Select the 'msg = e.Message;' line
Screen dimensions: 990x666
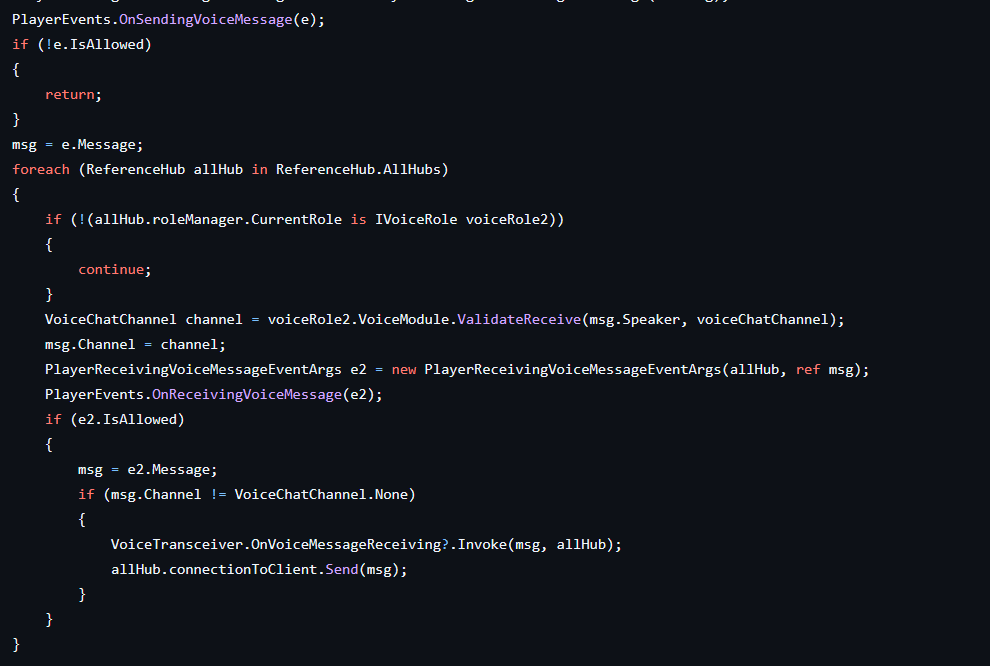click(78, 145)
